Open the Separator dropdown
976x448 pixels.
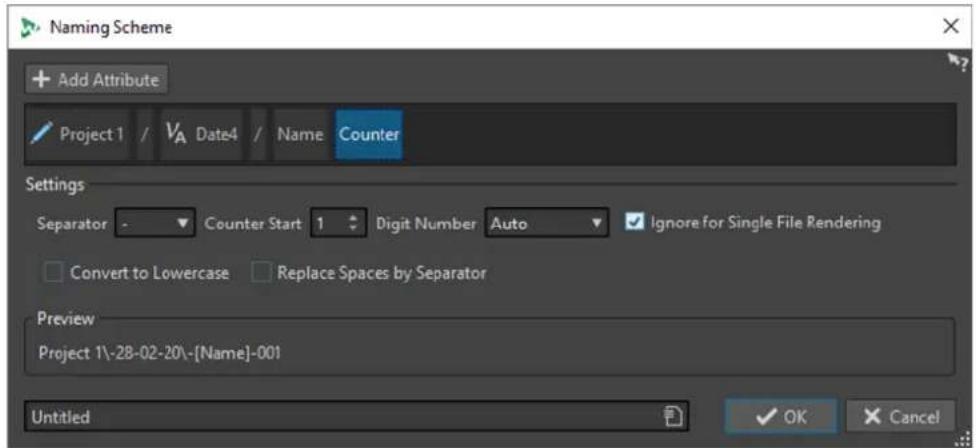[155, 223]
